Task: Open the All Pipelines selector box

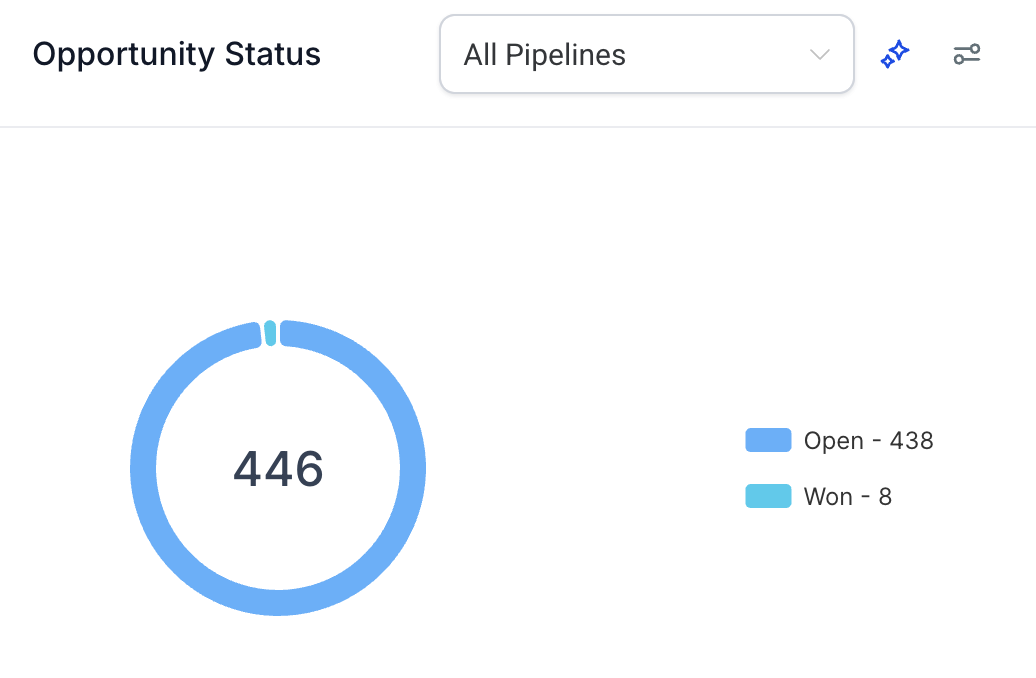Action: (x=647, y=54)
